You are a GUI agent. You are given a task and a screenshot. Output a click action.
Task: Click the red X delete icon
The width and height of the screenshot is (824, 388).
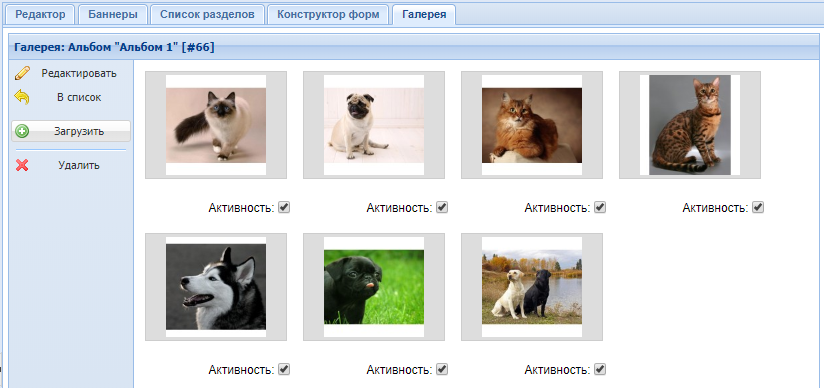tap(22, 166)
